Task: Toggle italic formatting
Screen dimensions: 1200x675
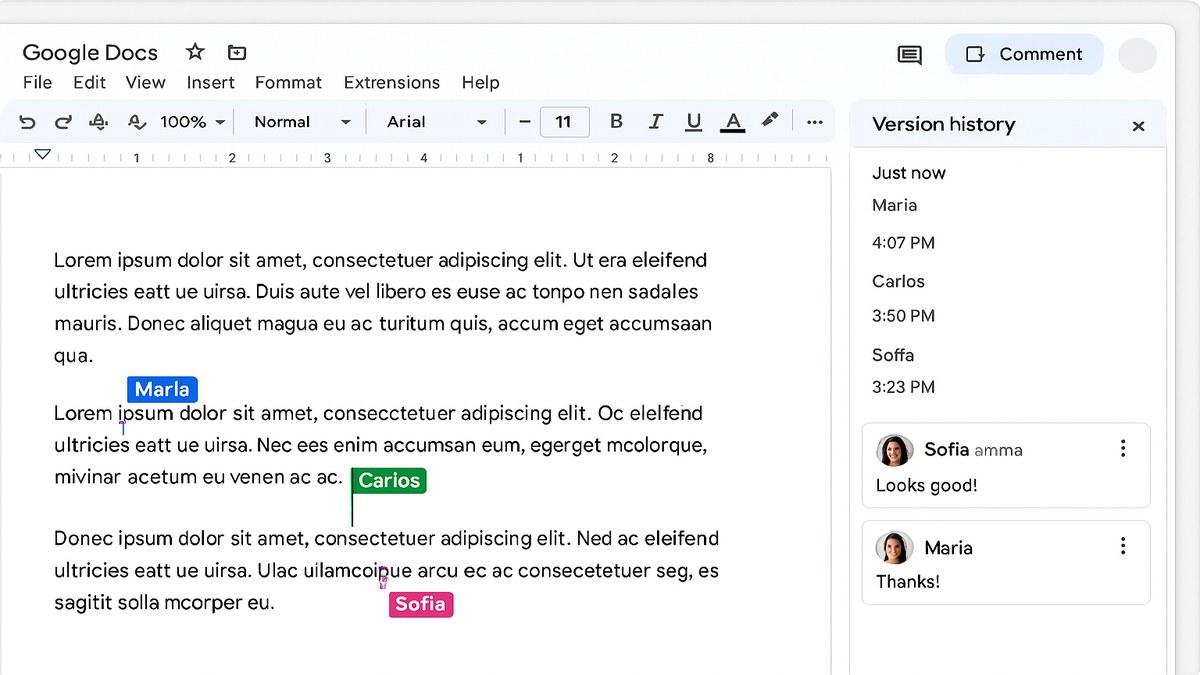Action: (x=655, y=121)
